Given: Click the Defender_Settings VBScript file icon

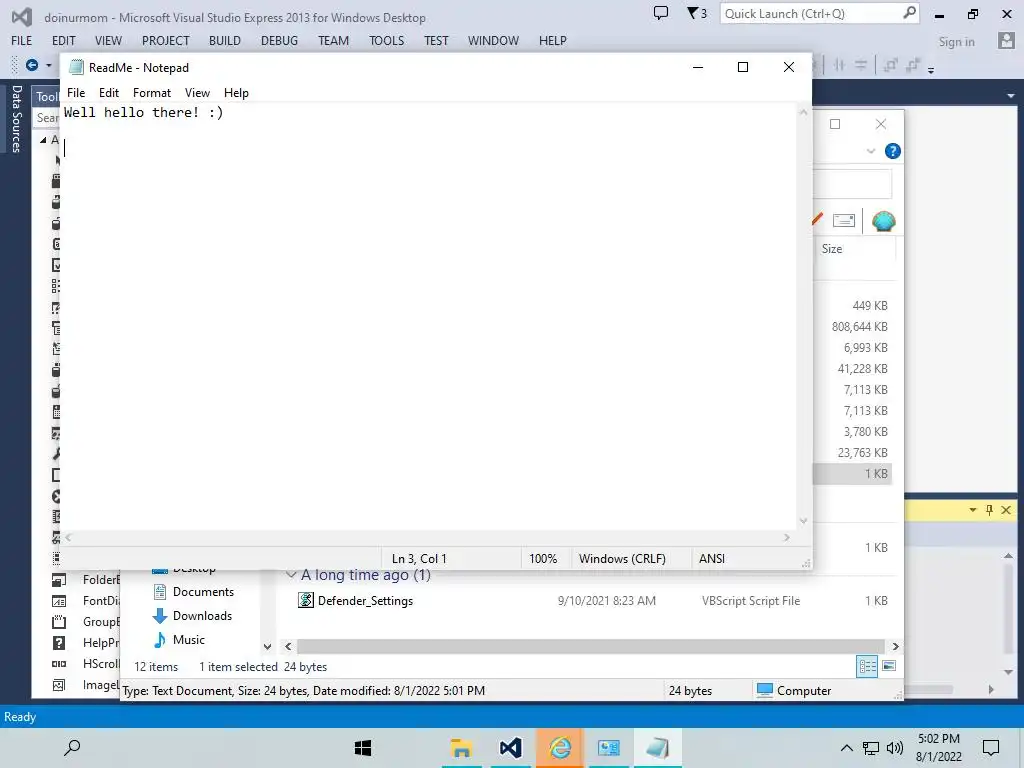Looking at the screenshot, I should pos(306,600).
